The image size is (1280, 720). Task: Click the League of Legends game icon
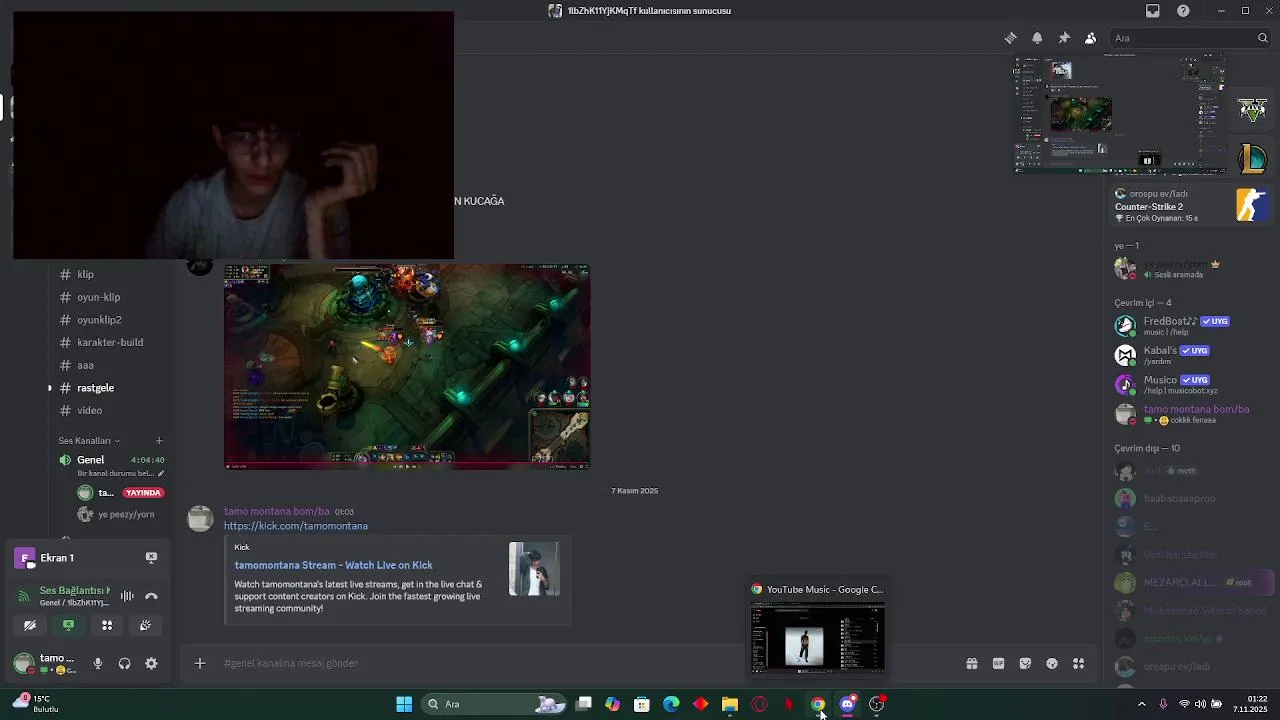point(1253,158)
